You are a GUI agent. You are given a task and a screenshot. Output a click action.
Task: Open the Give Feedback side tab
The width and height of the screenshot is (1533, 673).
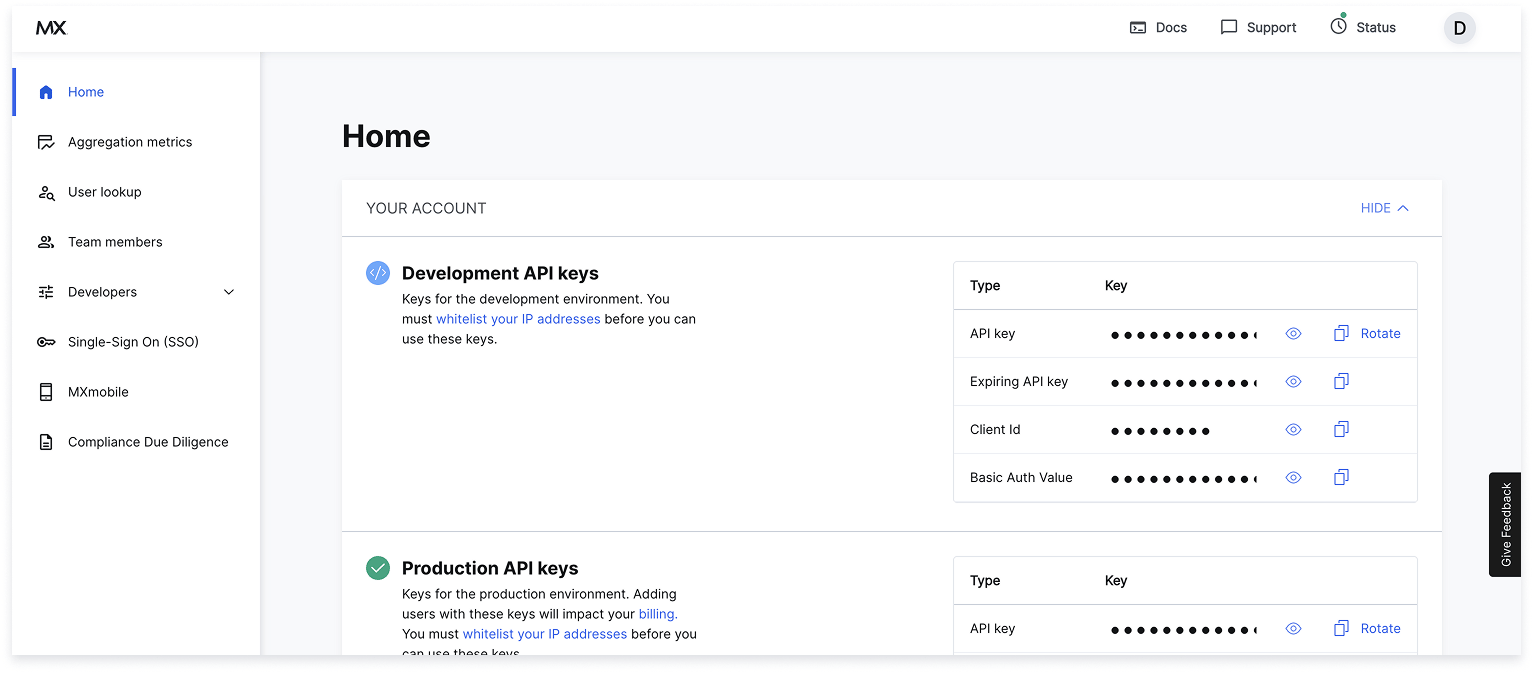pos(1505,524)
